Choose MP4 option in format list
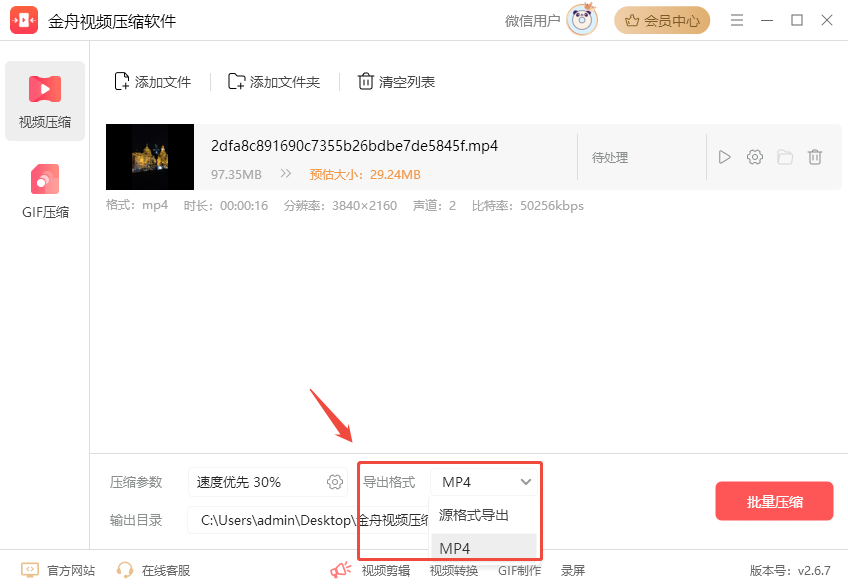The height and width of the screenshot is (588, 848). coord(484,548)
